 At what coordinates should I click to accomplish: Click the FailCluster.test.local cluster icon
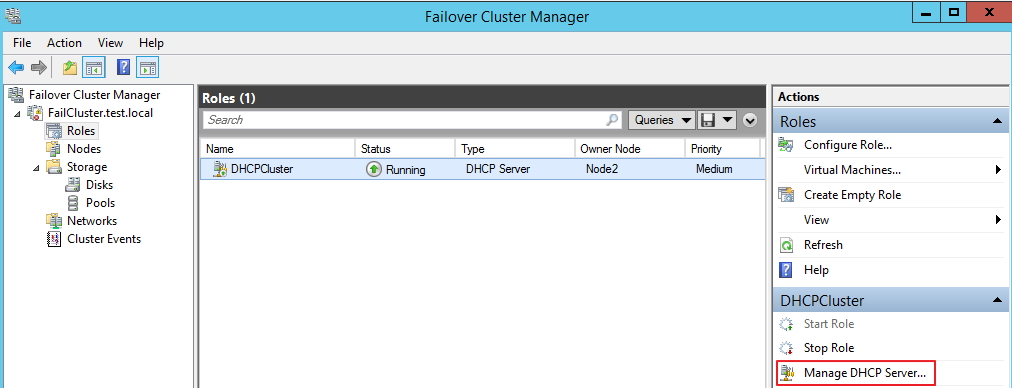35,113
